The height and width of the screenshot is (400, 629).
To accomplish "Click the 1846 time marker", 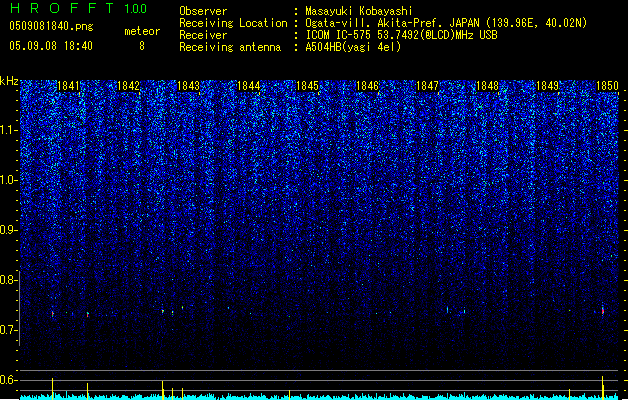I will click(x=367, y=86).
